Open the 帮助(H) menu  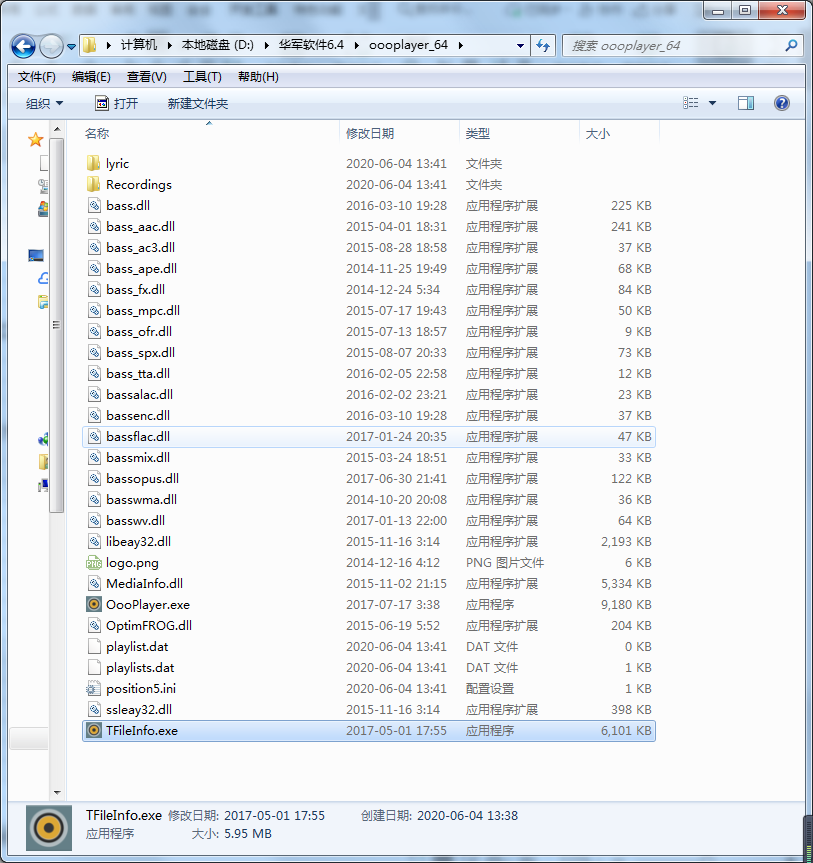(258, 77)
